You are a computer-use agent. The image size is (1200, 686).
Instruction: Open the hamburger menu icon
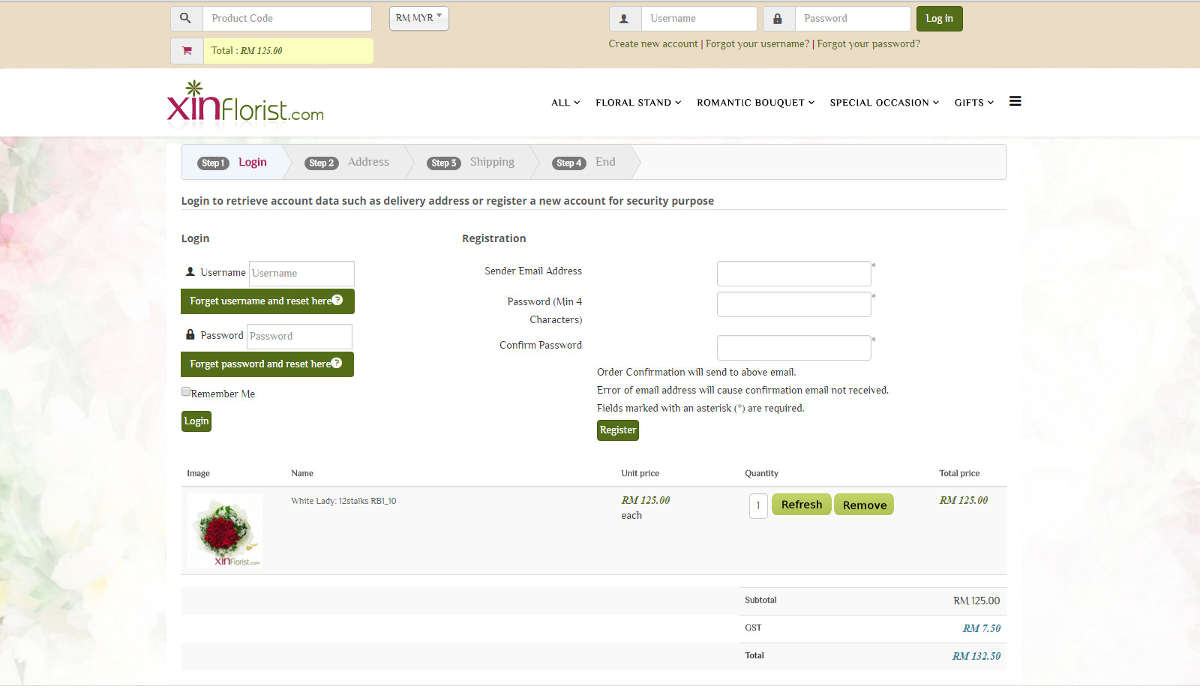click(1015, 101)
